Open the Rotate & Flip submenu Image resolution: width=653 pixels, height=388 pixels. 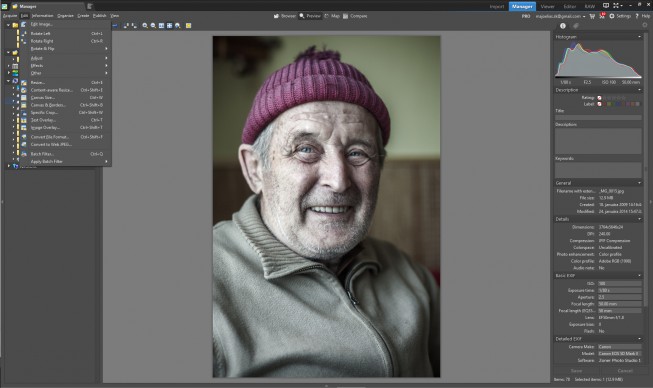click(x=66, y=49)
